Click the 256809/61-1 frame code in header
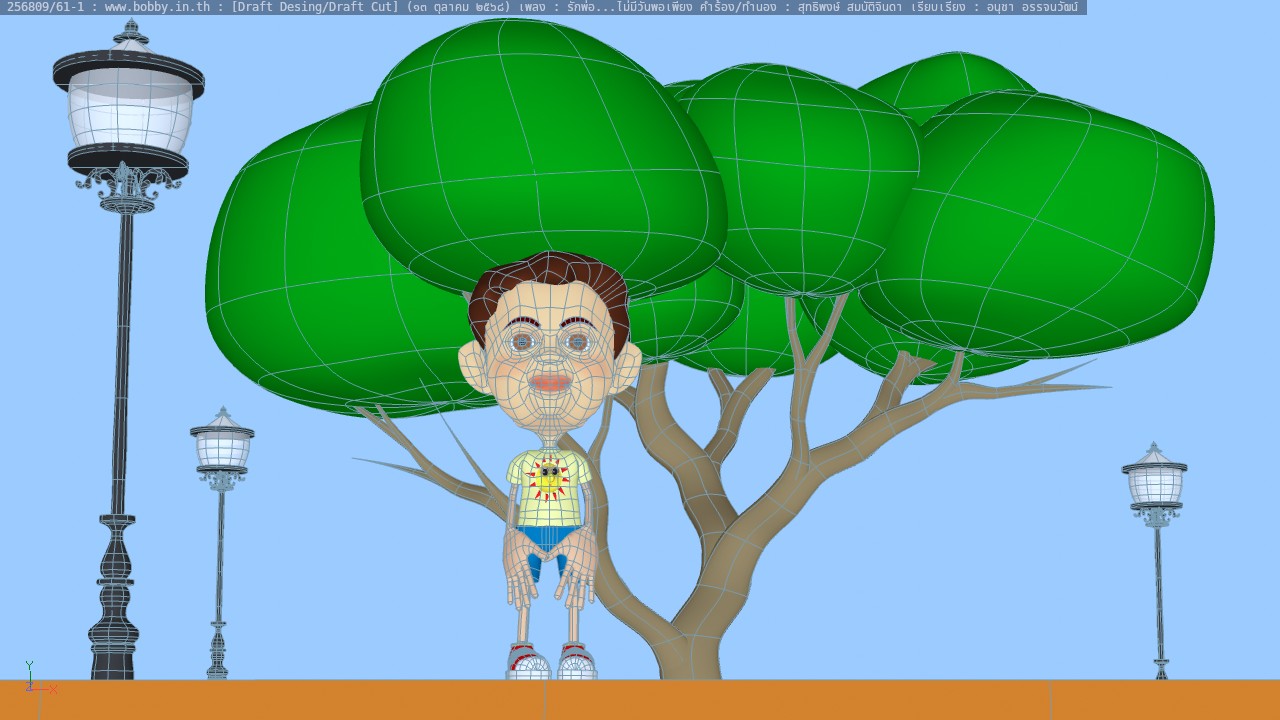The image size is (1280, 720). pos(46,7)
